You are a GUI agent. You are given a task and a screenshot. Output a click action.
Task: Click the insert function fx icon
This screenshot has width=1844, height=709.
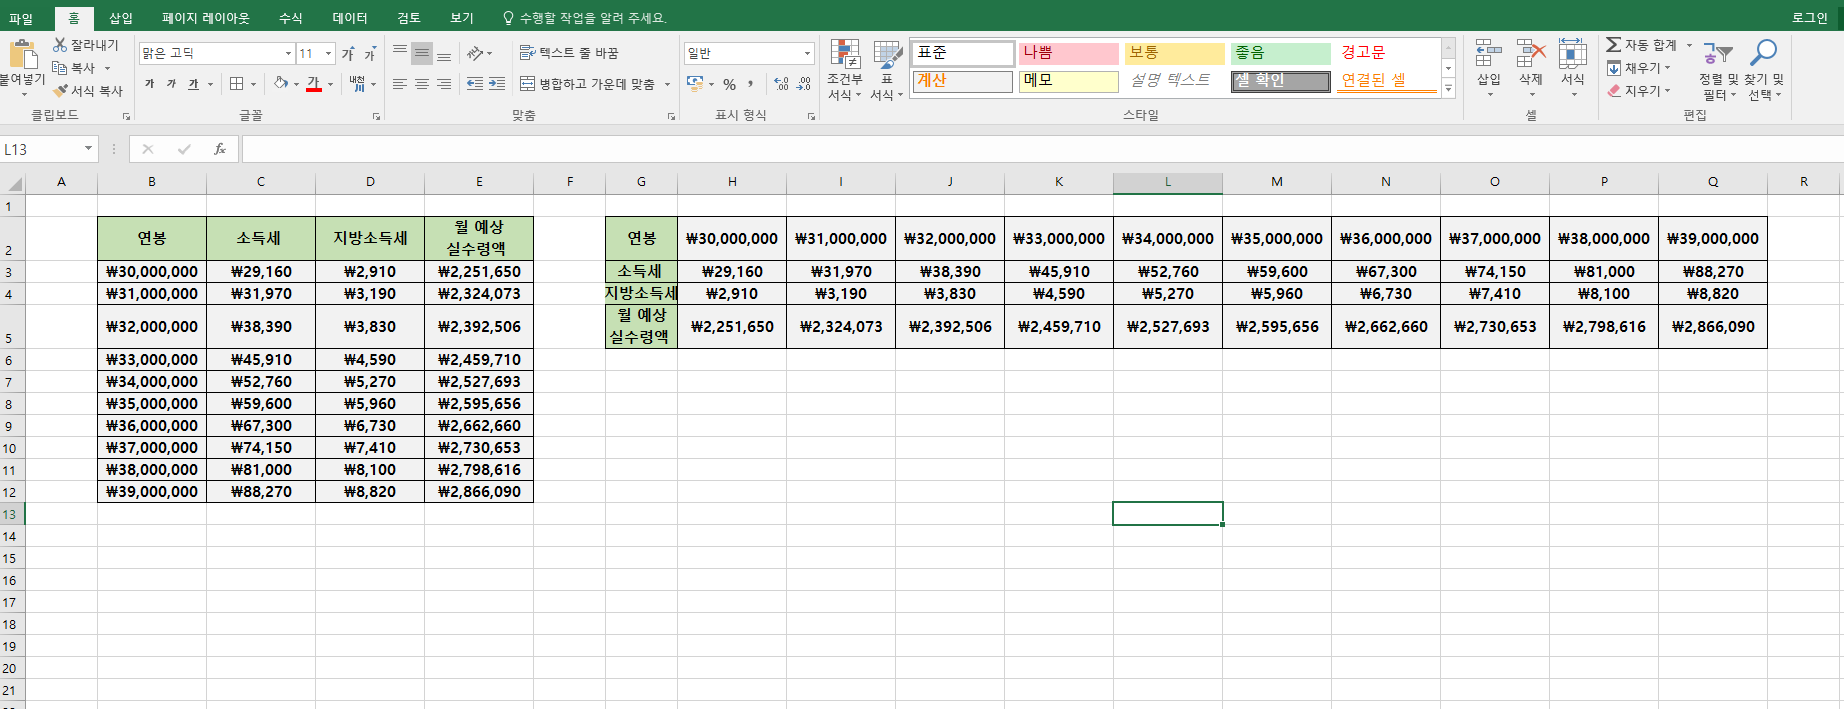(220, 149)
